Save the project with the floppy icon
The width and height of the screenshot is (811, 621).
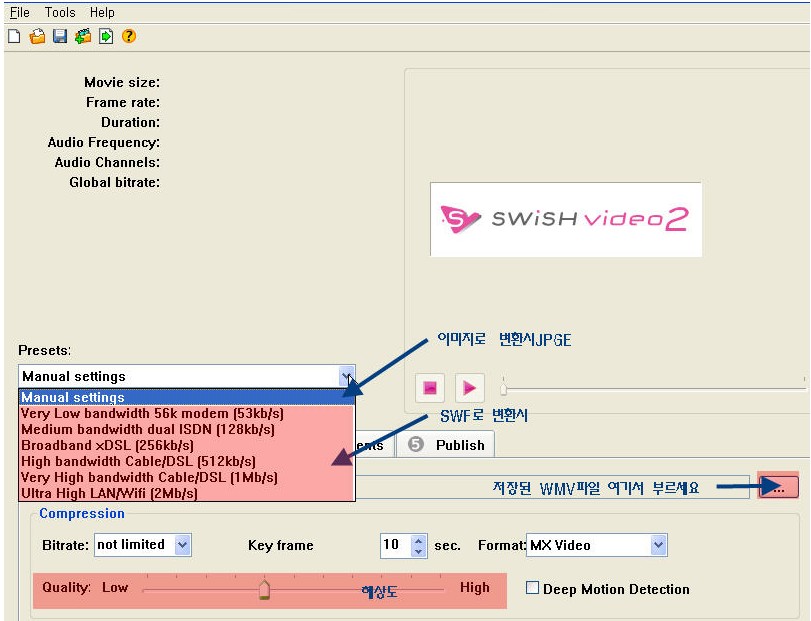click(x=60, y=36)
